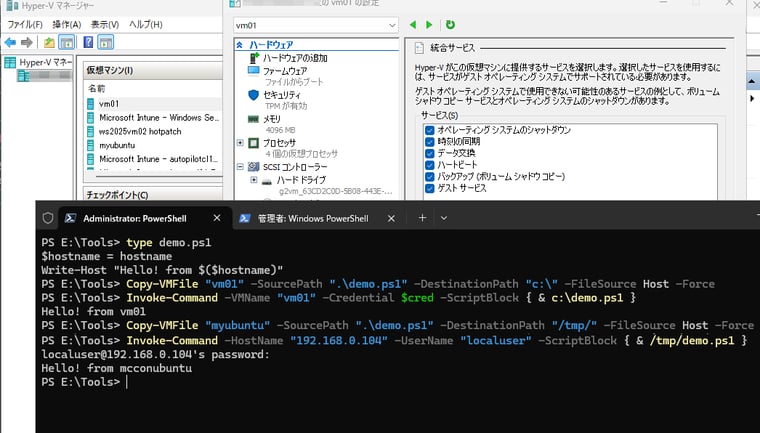Select Microsoft Intune - autopilotc11 VM row
This screenshot has width=760, height=433.
coord(153,159)
